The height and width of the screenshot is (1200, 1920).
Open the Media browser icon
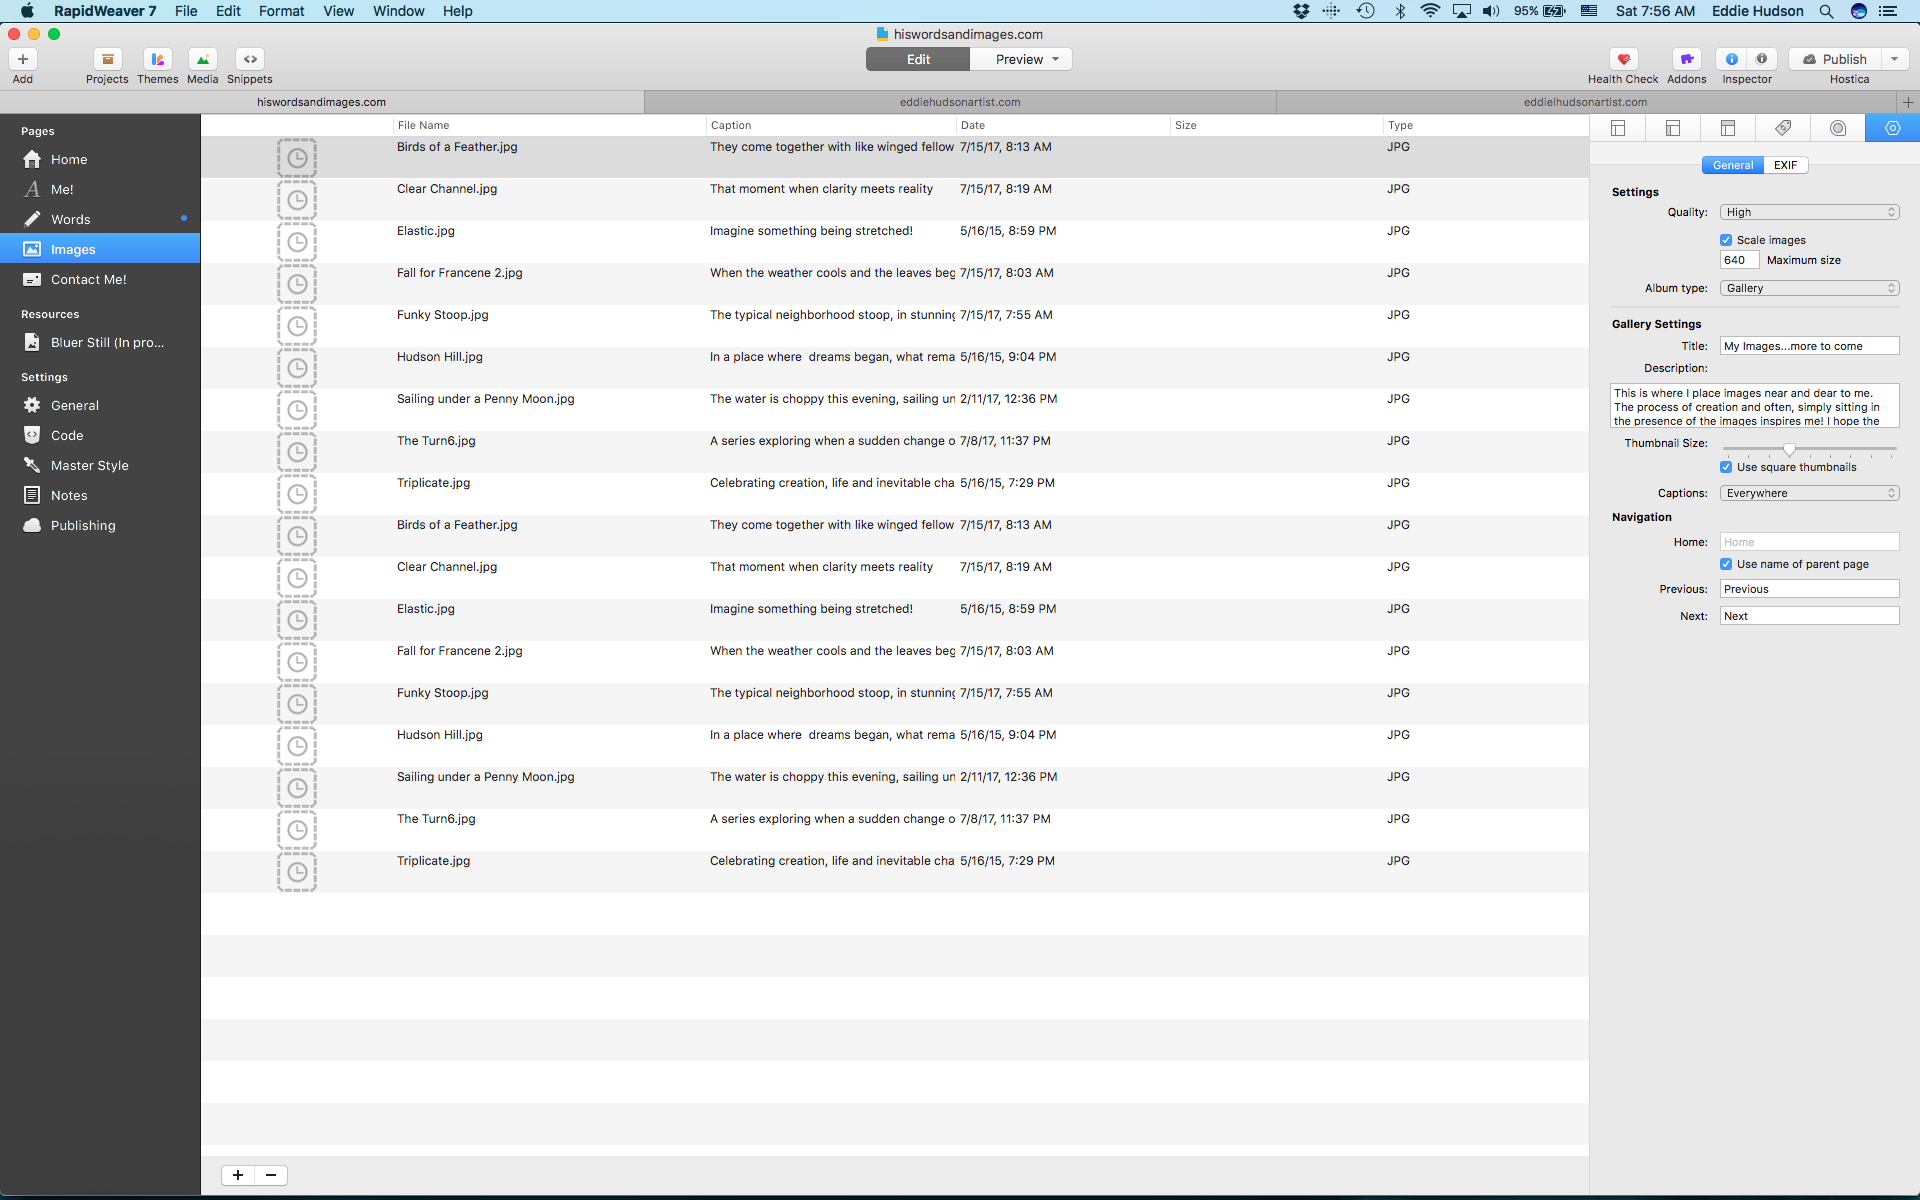click(x=202, y=59)
